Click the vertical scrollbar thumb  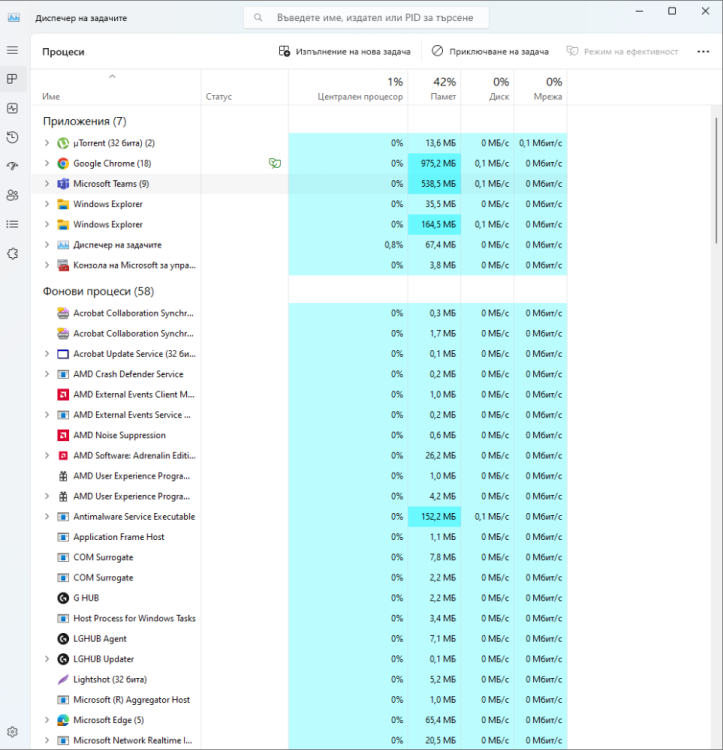[716, 182]
